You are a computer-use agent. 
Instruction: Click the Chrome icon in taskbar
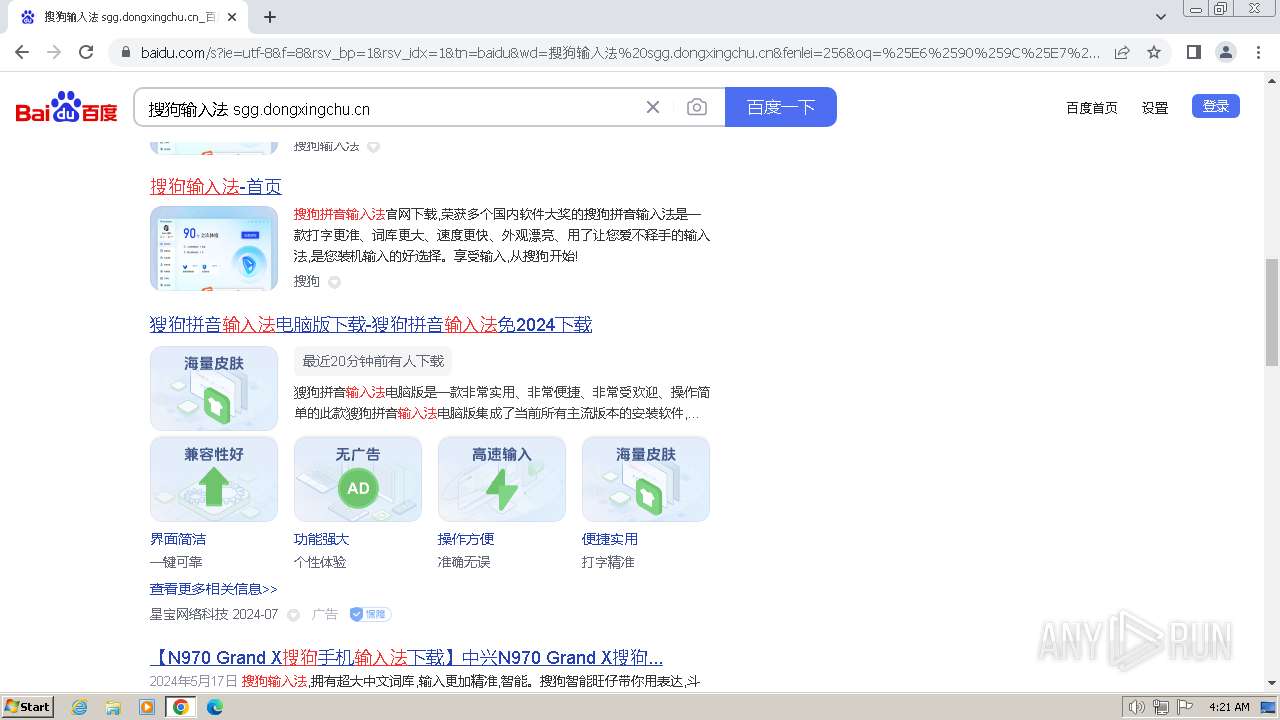coord(181,707)
